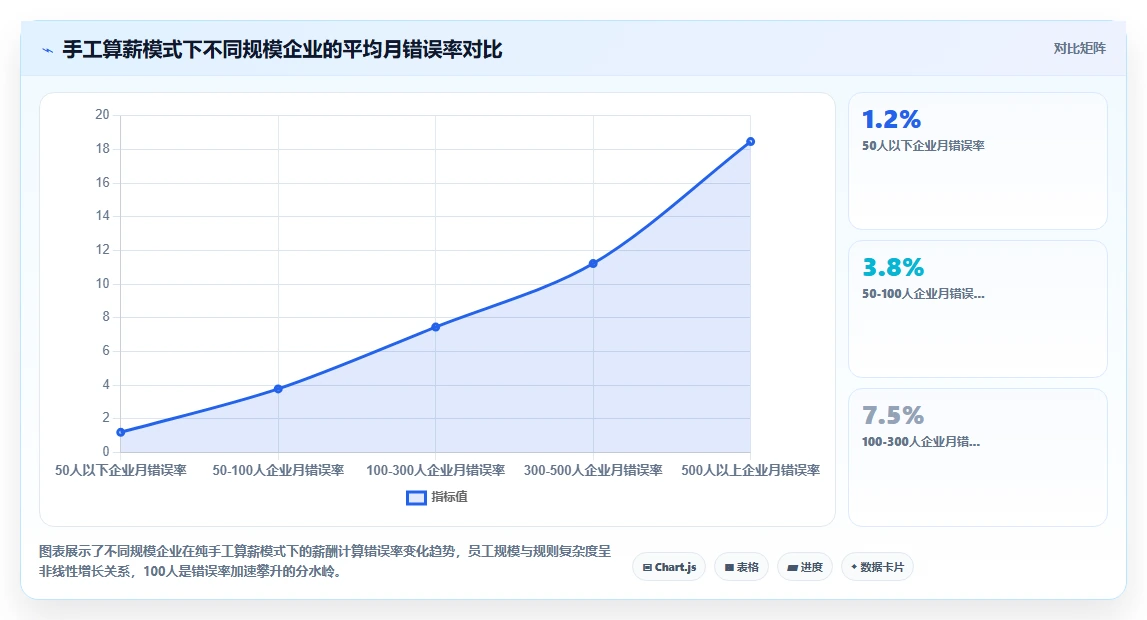Click the data point for 50-100人企业
1147x620 pixels.
click(278, 389)
